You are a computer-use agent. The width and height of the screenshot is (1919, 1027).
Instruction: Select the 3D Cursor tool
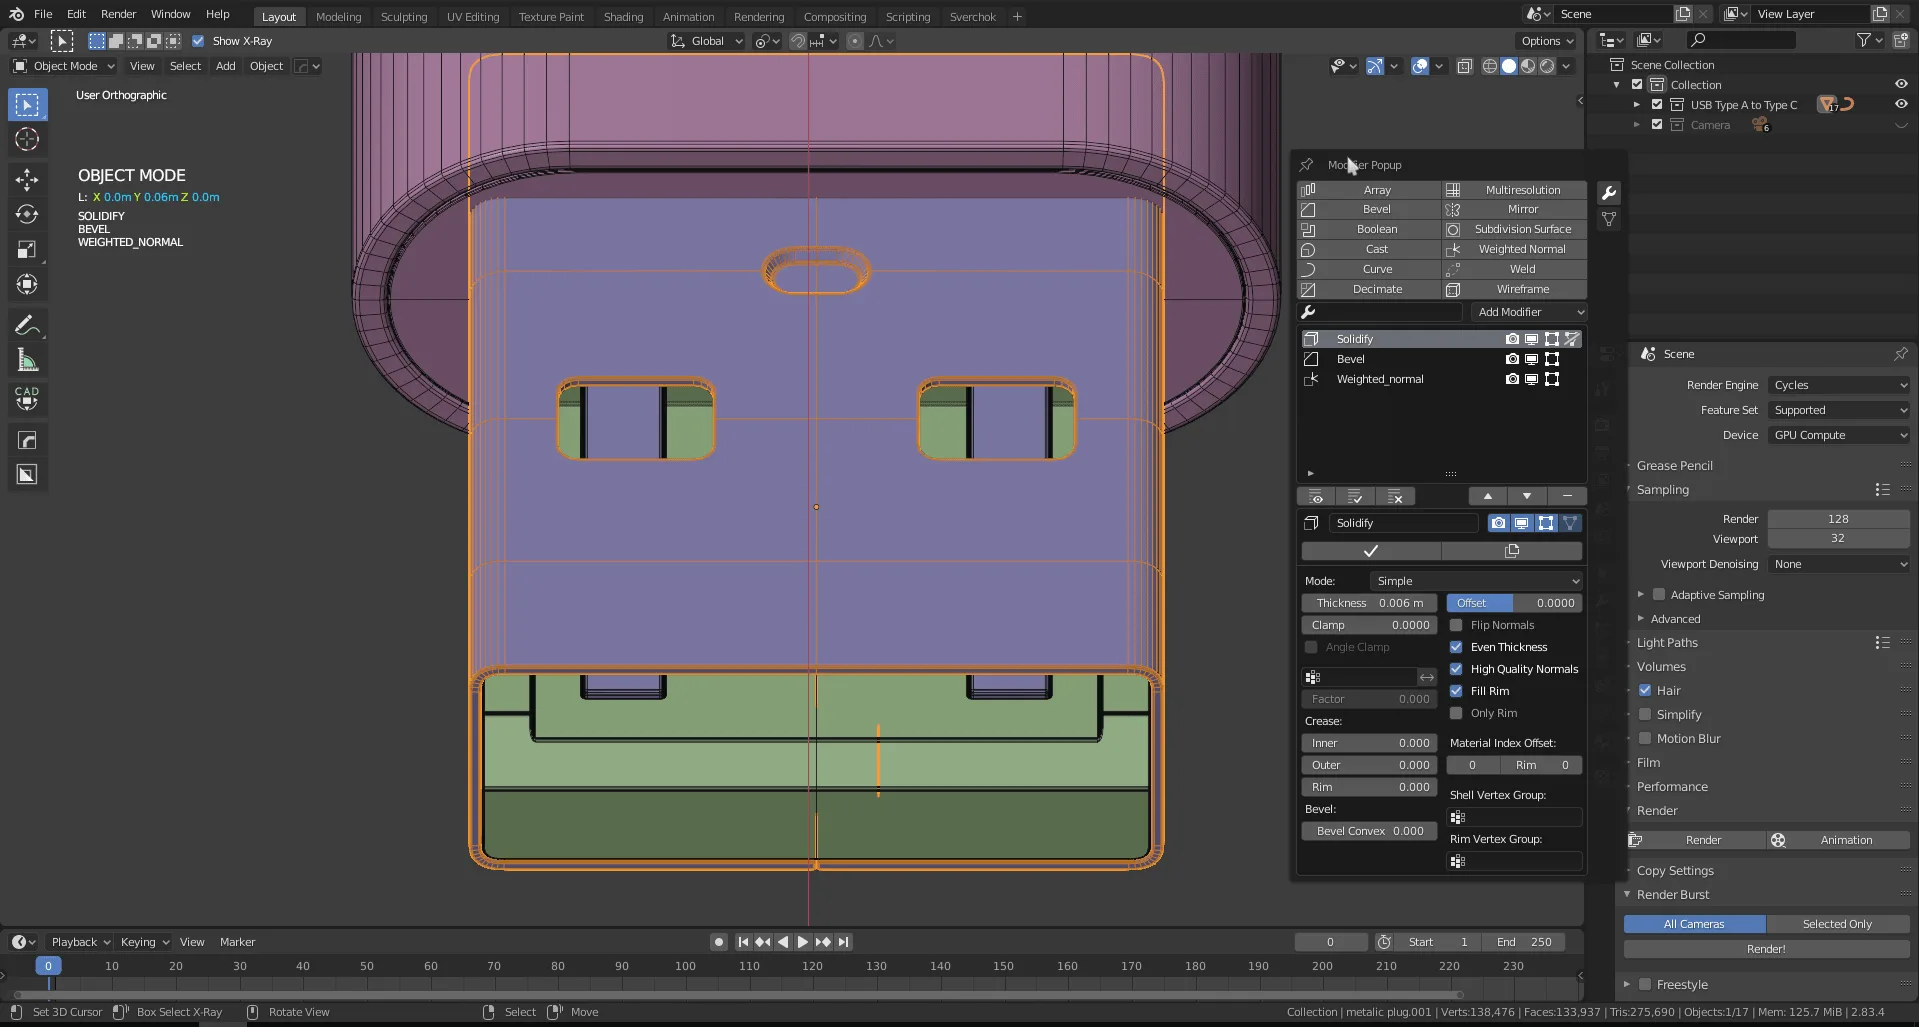(27, 140)
